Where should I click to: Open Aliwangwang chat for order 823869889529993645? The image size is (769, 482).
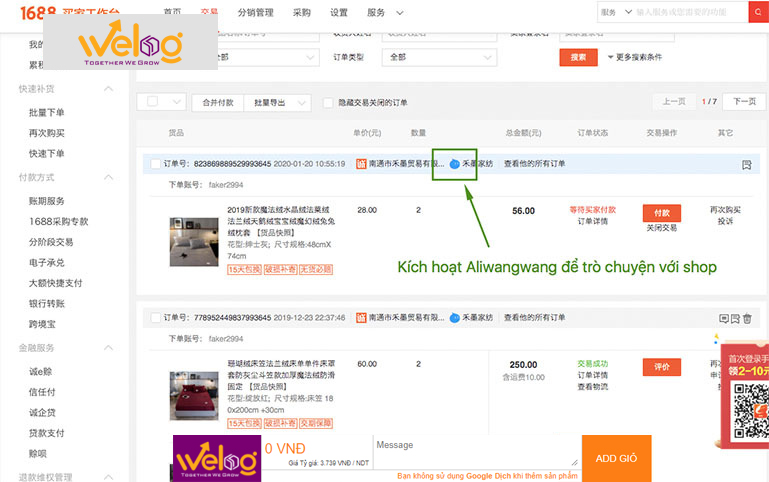pos(455,164)
